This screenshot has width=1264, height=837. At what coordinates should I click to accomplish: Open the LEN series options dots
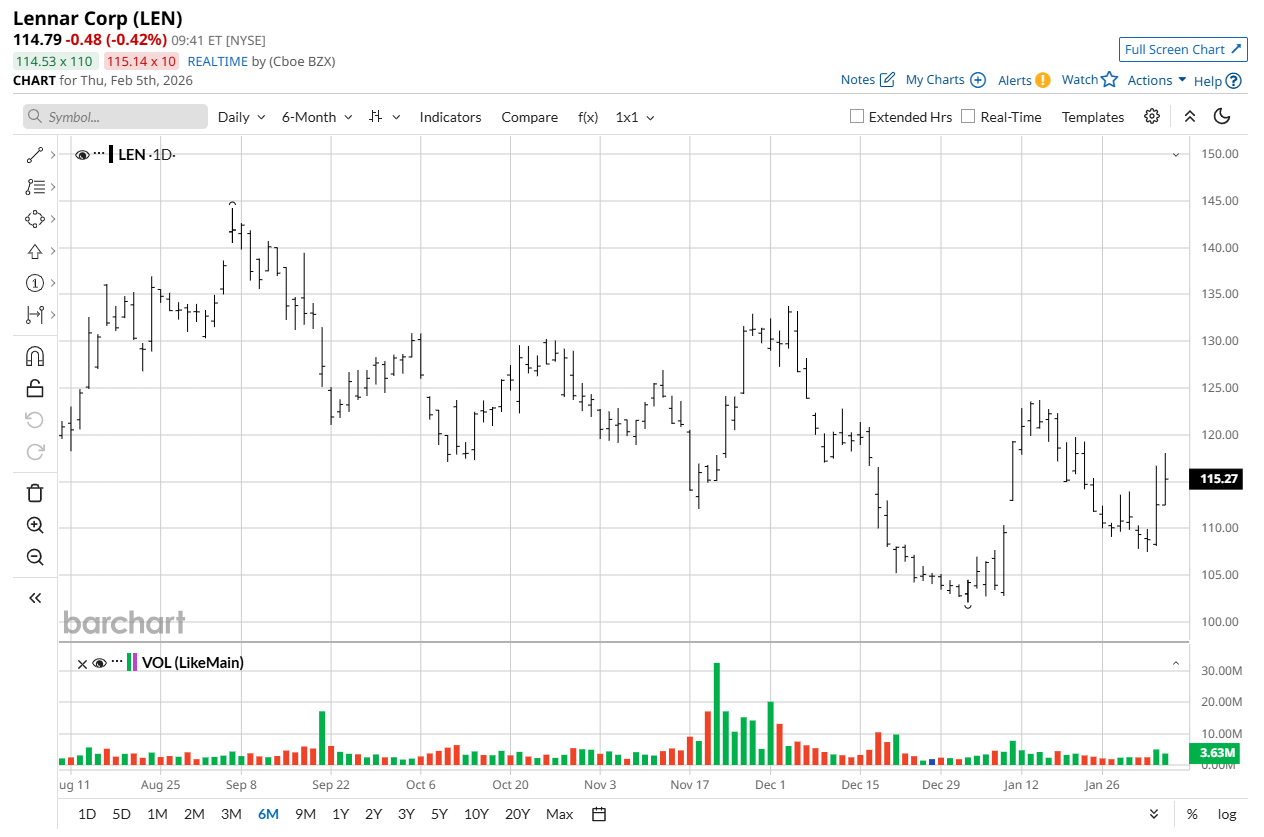point(99,154)
